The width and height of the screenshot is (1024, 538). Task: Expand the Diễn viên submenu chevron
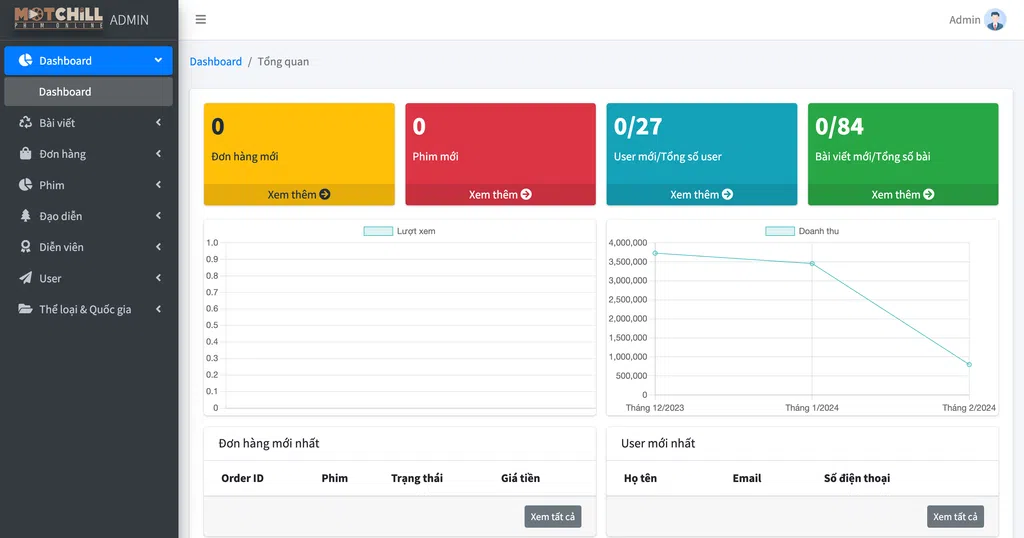pos(158,247)
